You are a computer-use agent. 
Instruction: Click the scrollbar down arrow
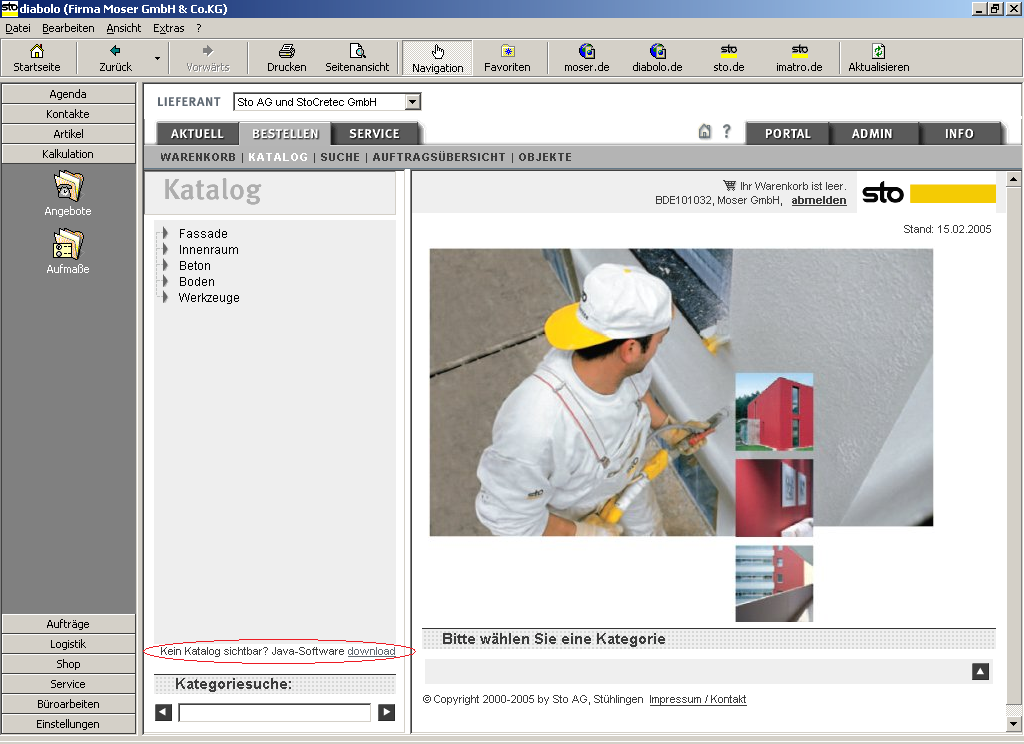[x=1013, y=723]
